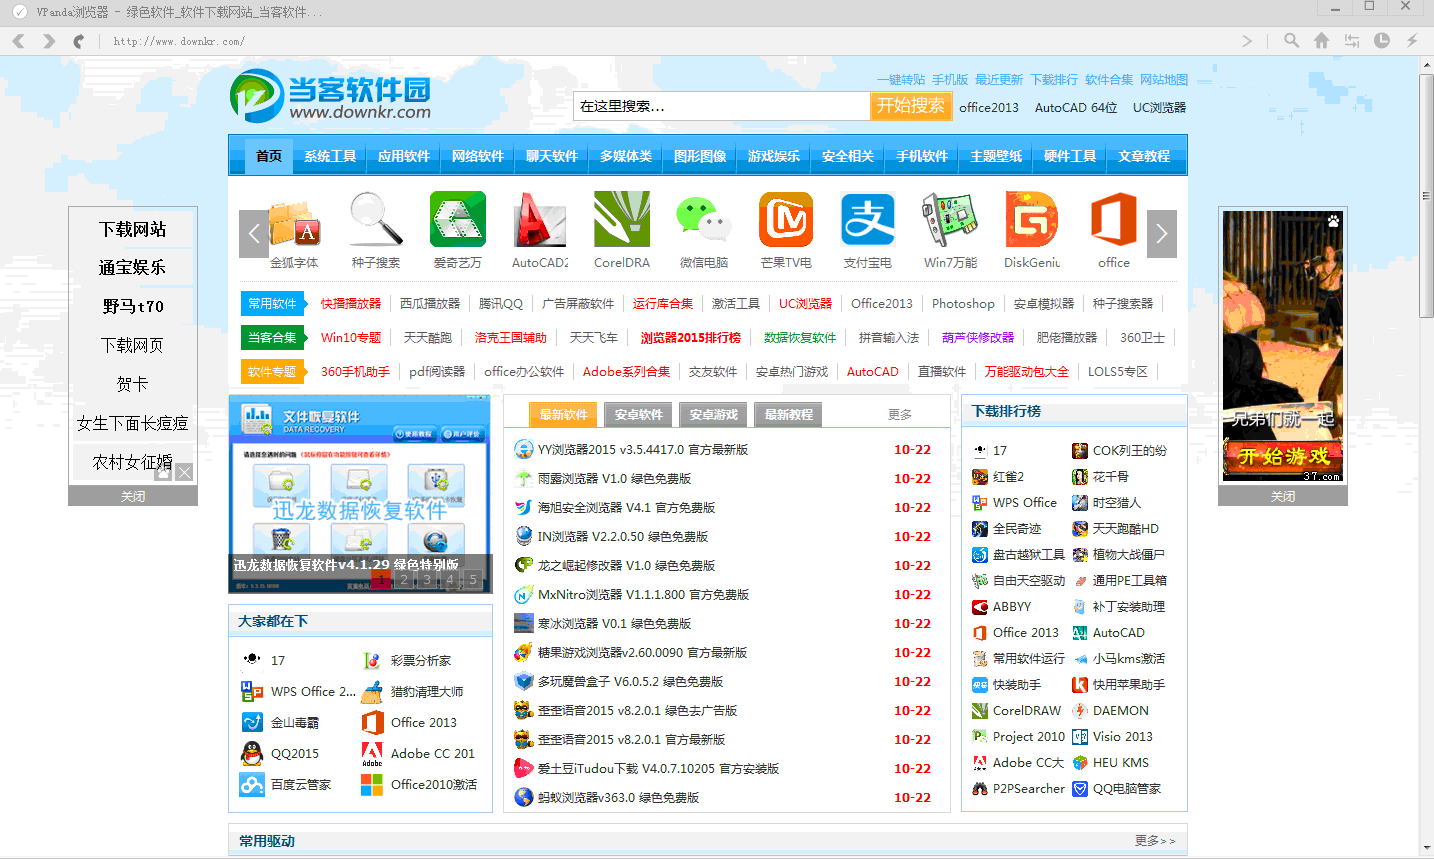Open the 迅龙数据恢复软件 slideshow thumbnail

(360, 495)
